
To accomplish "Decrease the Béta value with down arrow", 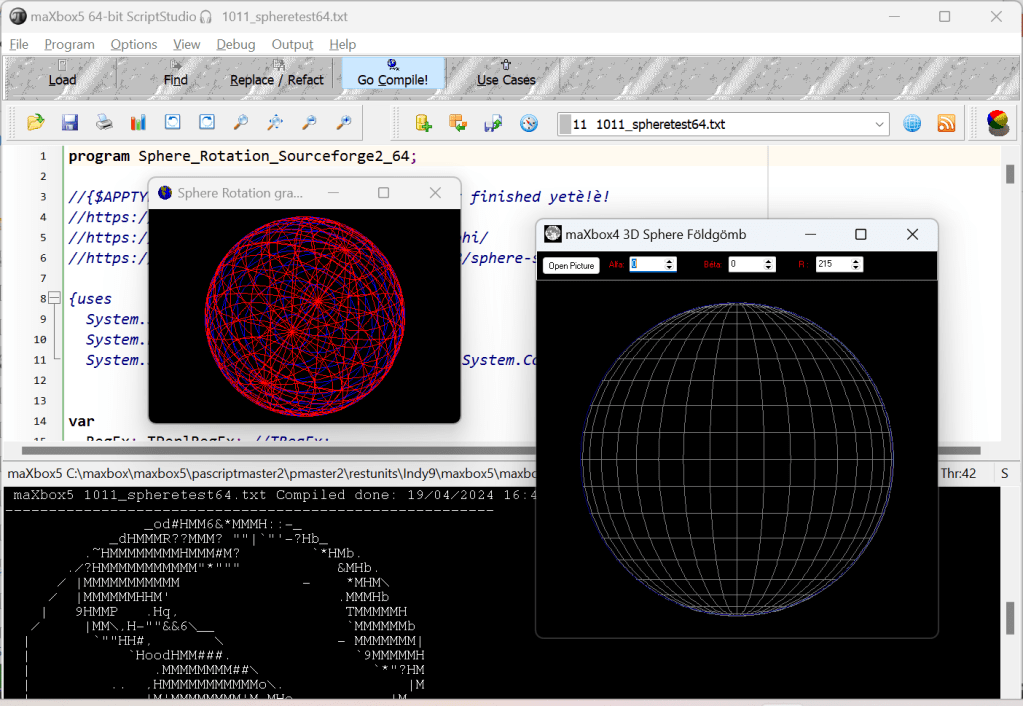I will click(x=768, y=268).
